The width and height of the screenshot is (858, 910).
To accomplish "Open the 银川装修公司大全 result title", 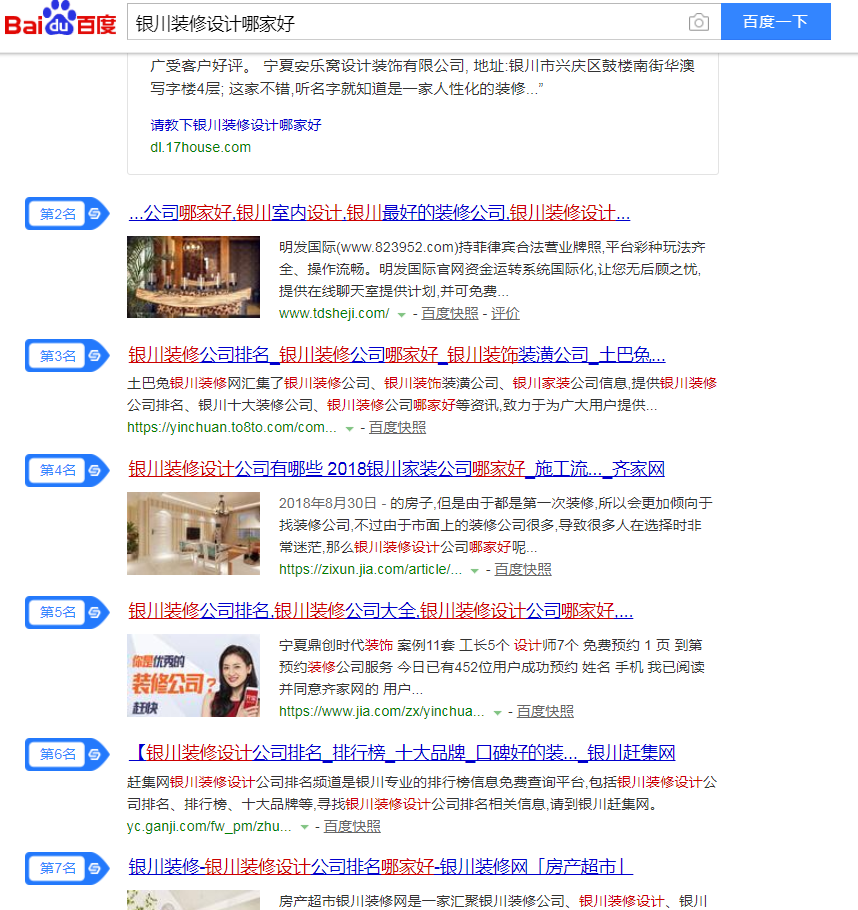I will click(x=380, y=611).
